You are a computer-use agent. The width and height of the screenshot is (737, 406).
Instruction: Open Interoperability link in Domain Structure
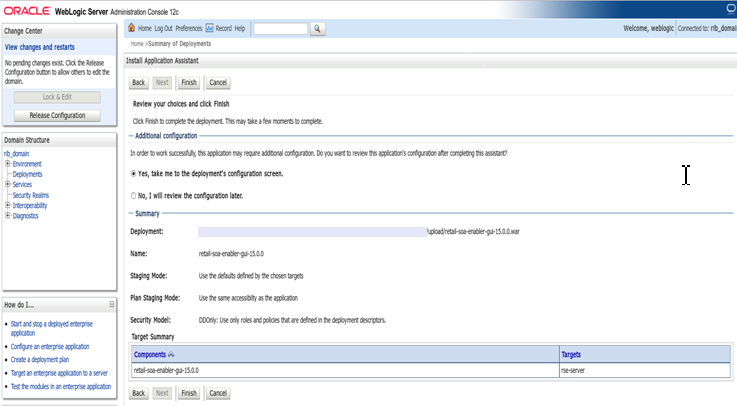pyautogui.click(x=30, y=206)
